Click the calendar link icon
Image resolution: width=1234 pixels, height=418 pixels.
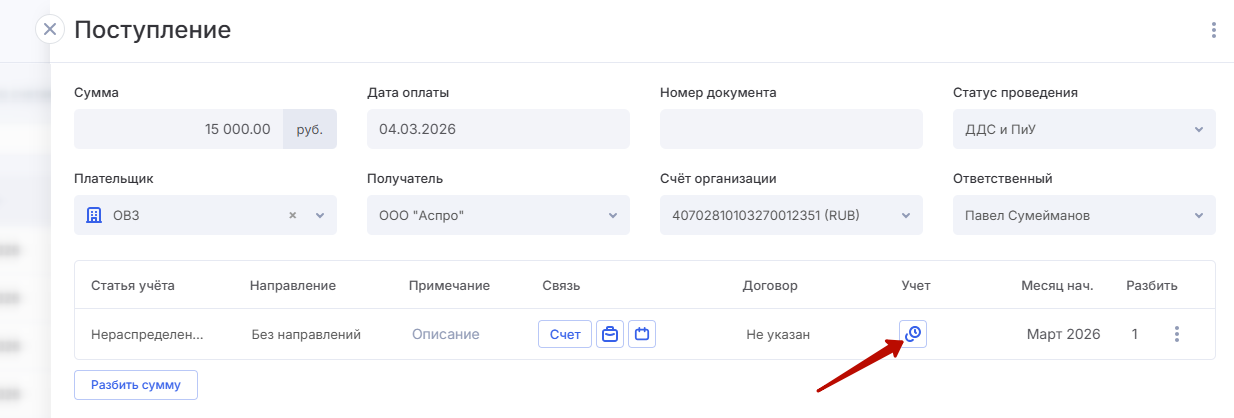click(x=642, y=334)
